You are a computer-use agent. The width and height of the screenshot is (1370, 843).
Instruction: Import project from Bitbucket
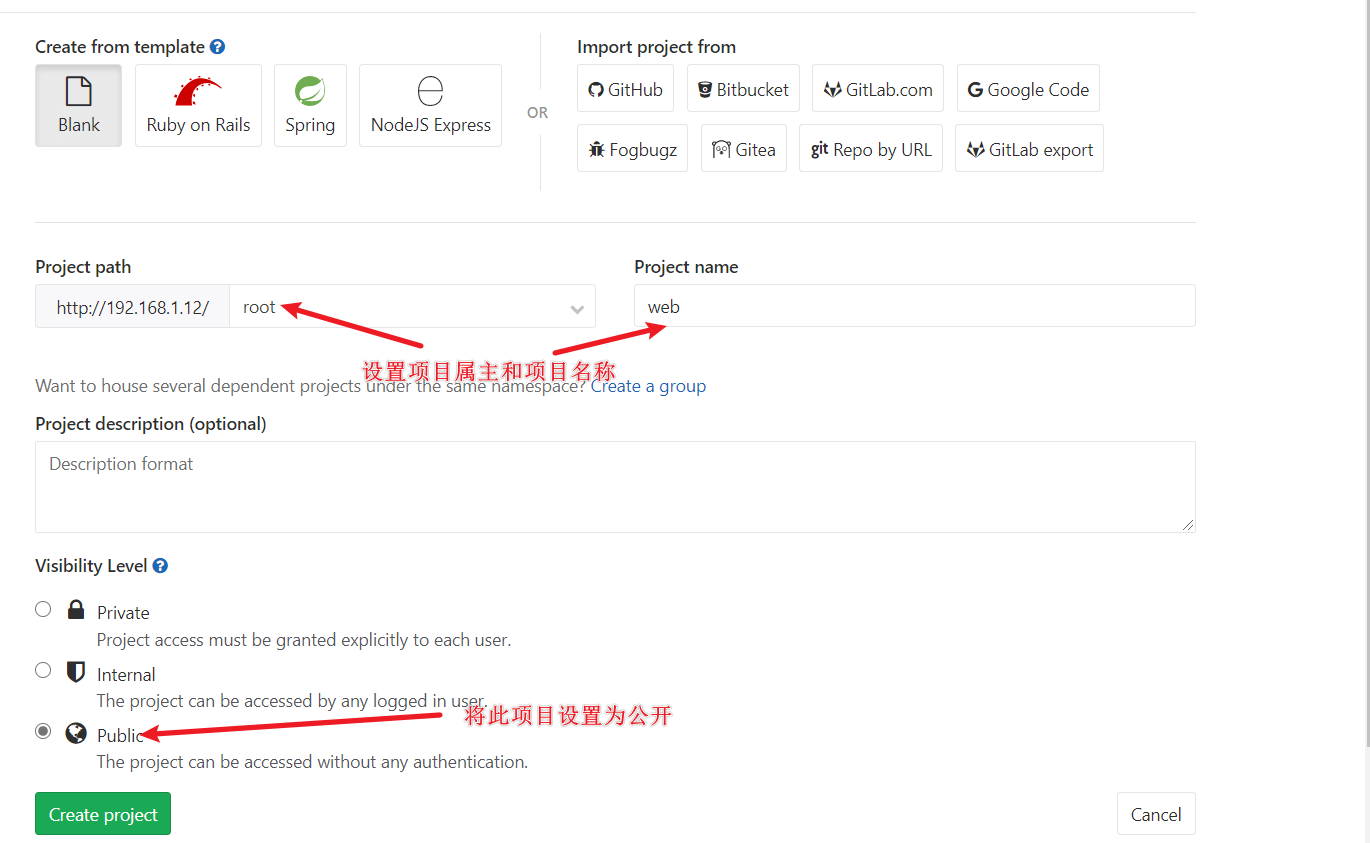click(743, 89)
